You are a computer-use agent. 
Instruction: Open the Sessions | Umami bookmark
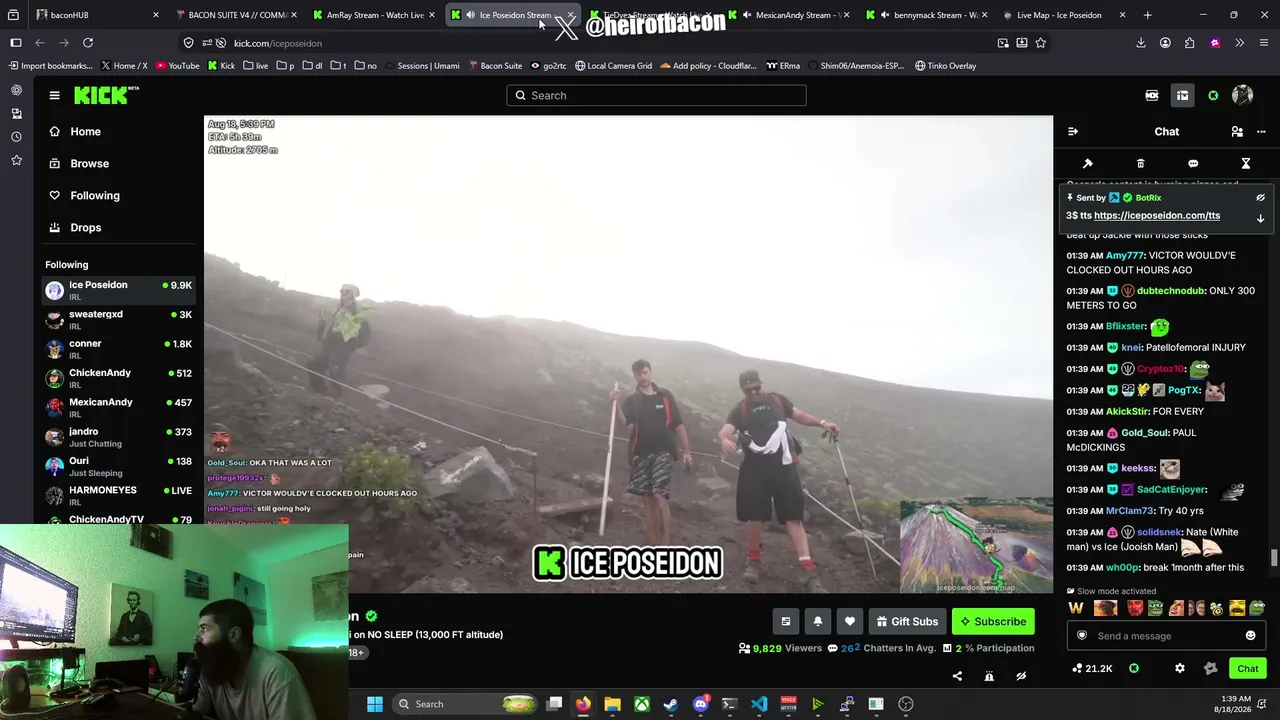(x=421, y=66)
